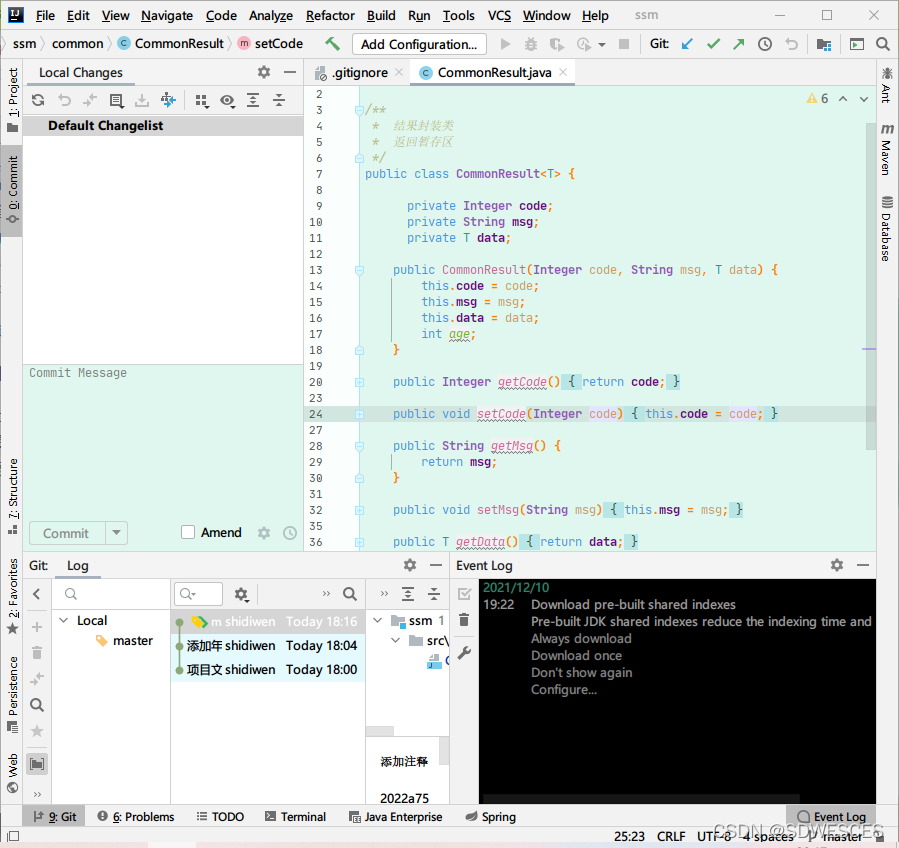Click the Git log text filter field
The width and height of the screenshot is (899, 848).
click(198, 594)
